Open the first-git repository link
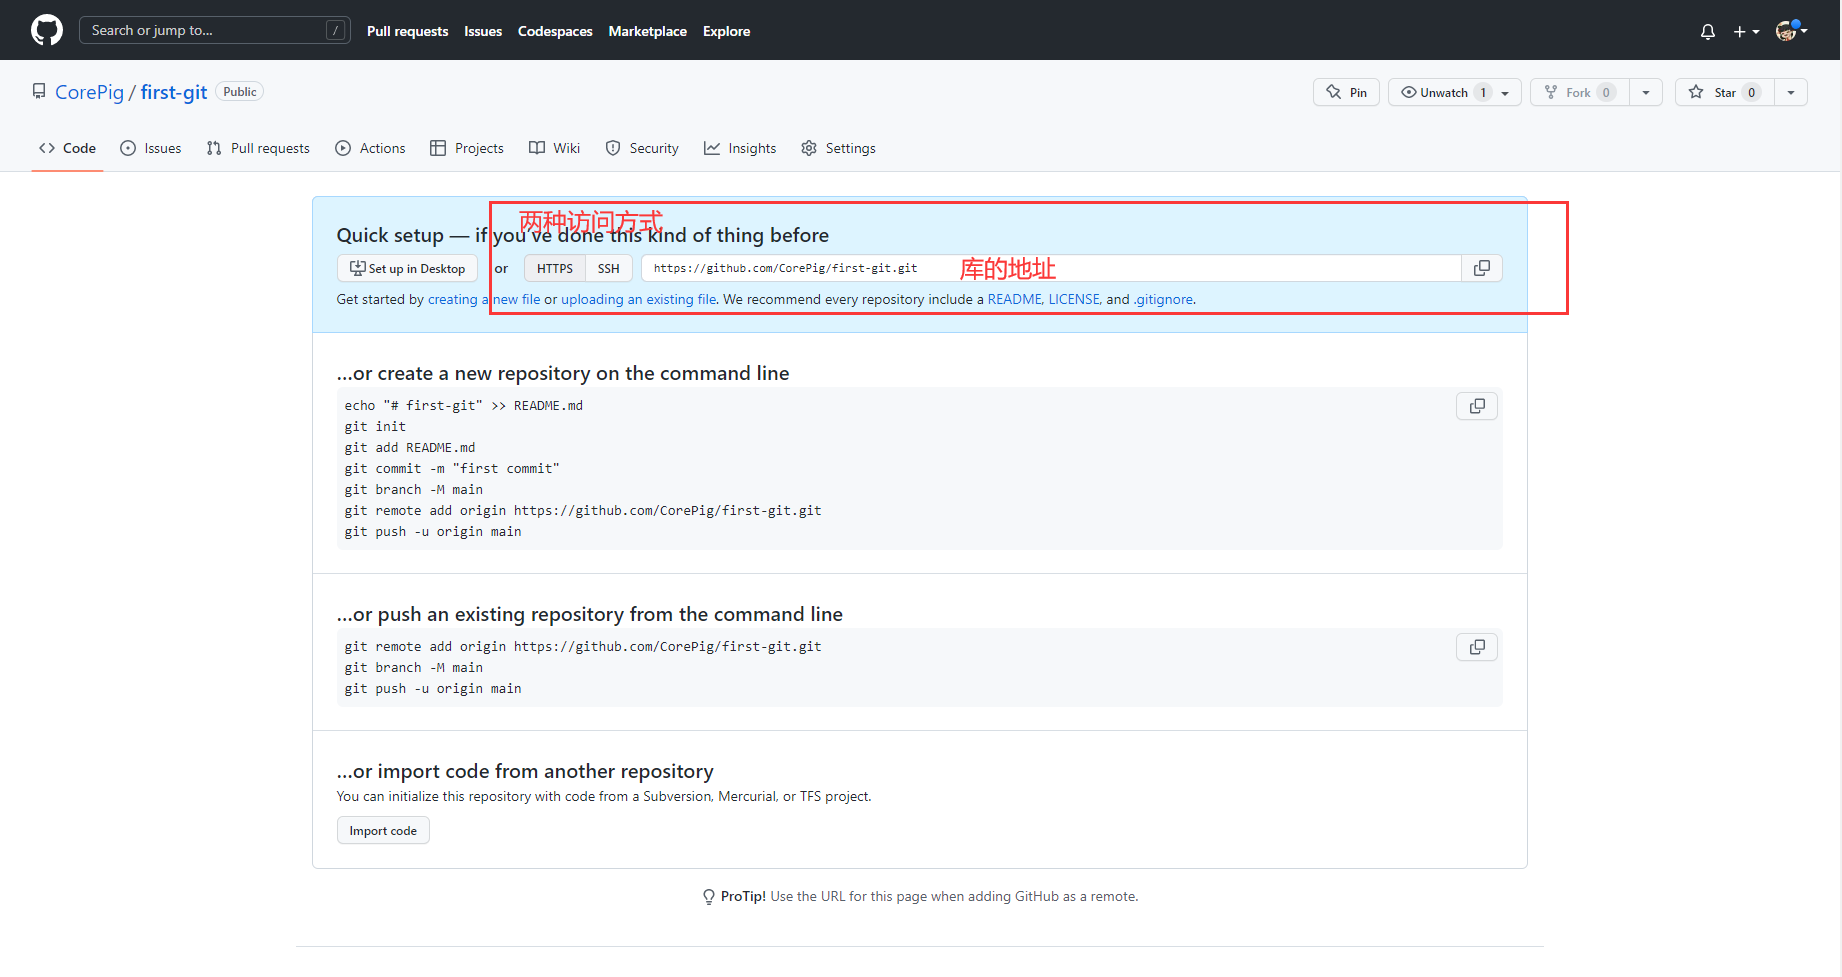Viewport: 1842px width, 977px height. [174, 92]
